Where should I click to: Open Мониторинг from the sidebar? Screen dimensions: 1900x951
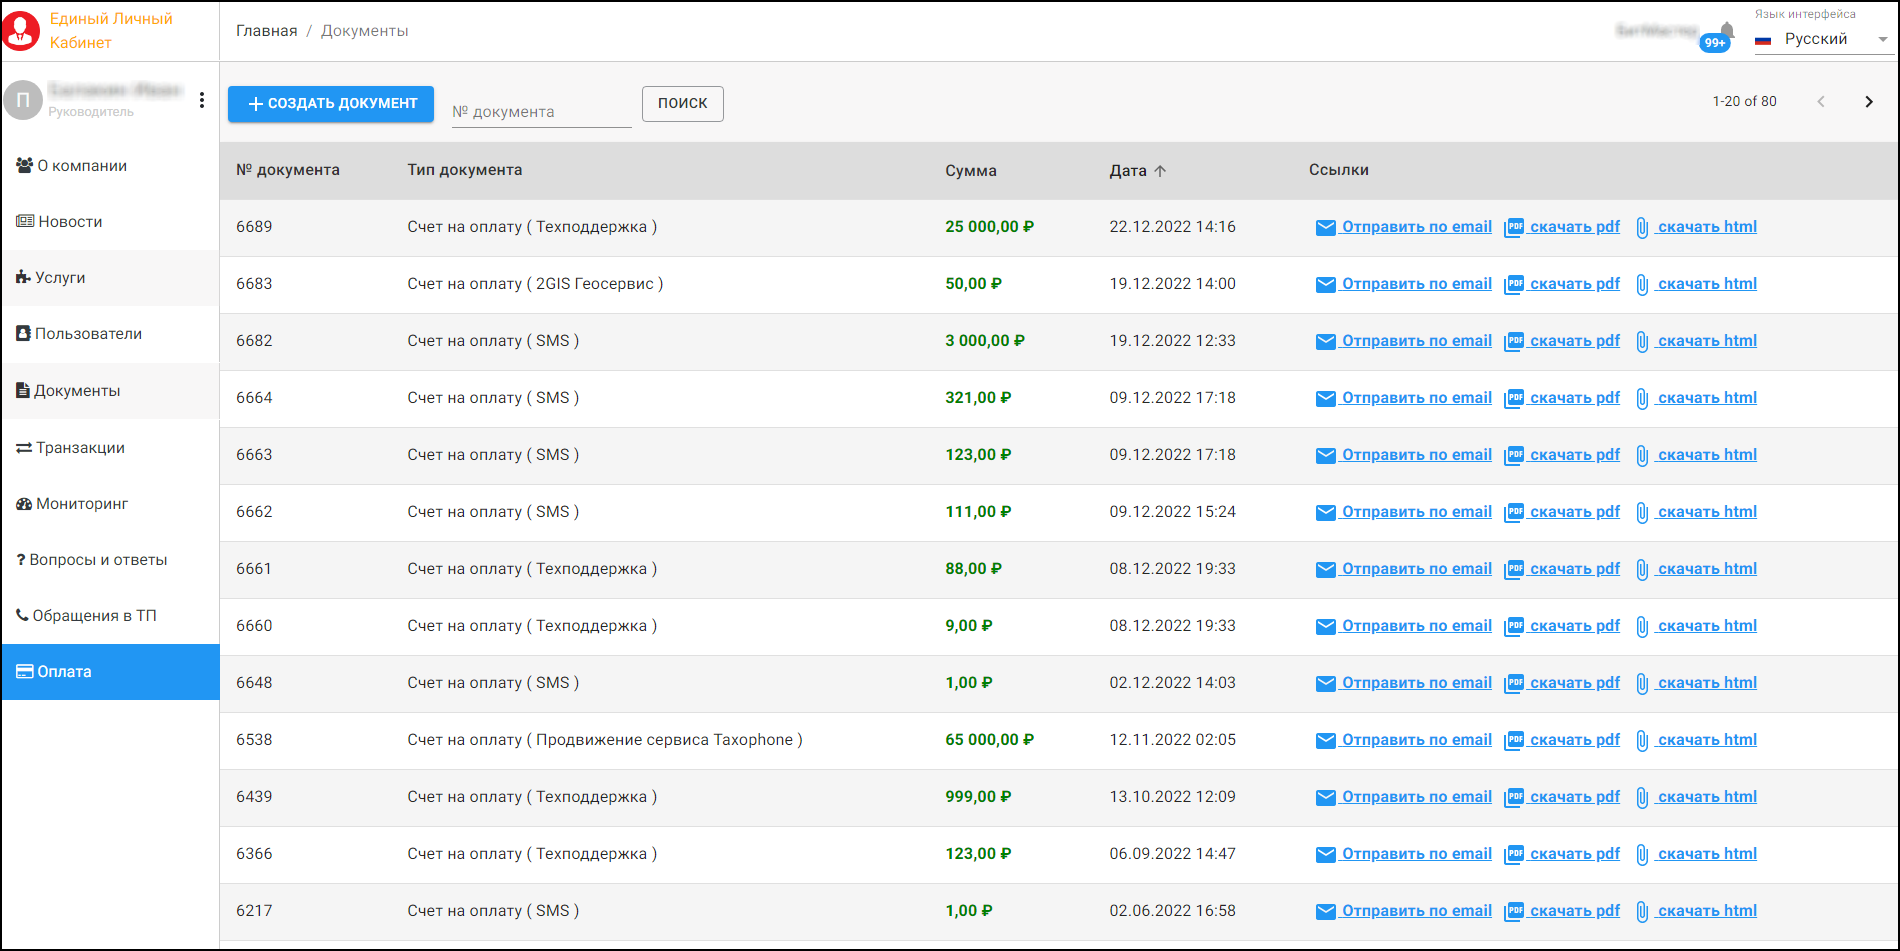[82, 504]
